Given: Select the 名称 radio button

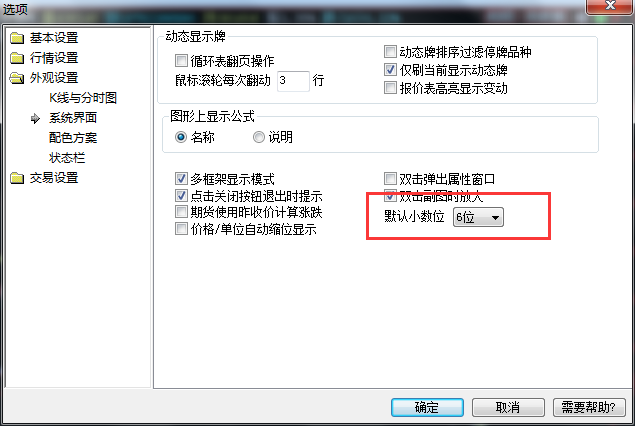Looking at the screenshot, I should click(x=181, y=137).
